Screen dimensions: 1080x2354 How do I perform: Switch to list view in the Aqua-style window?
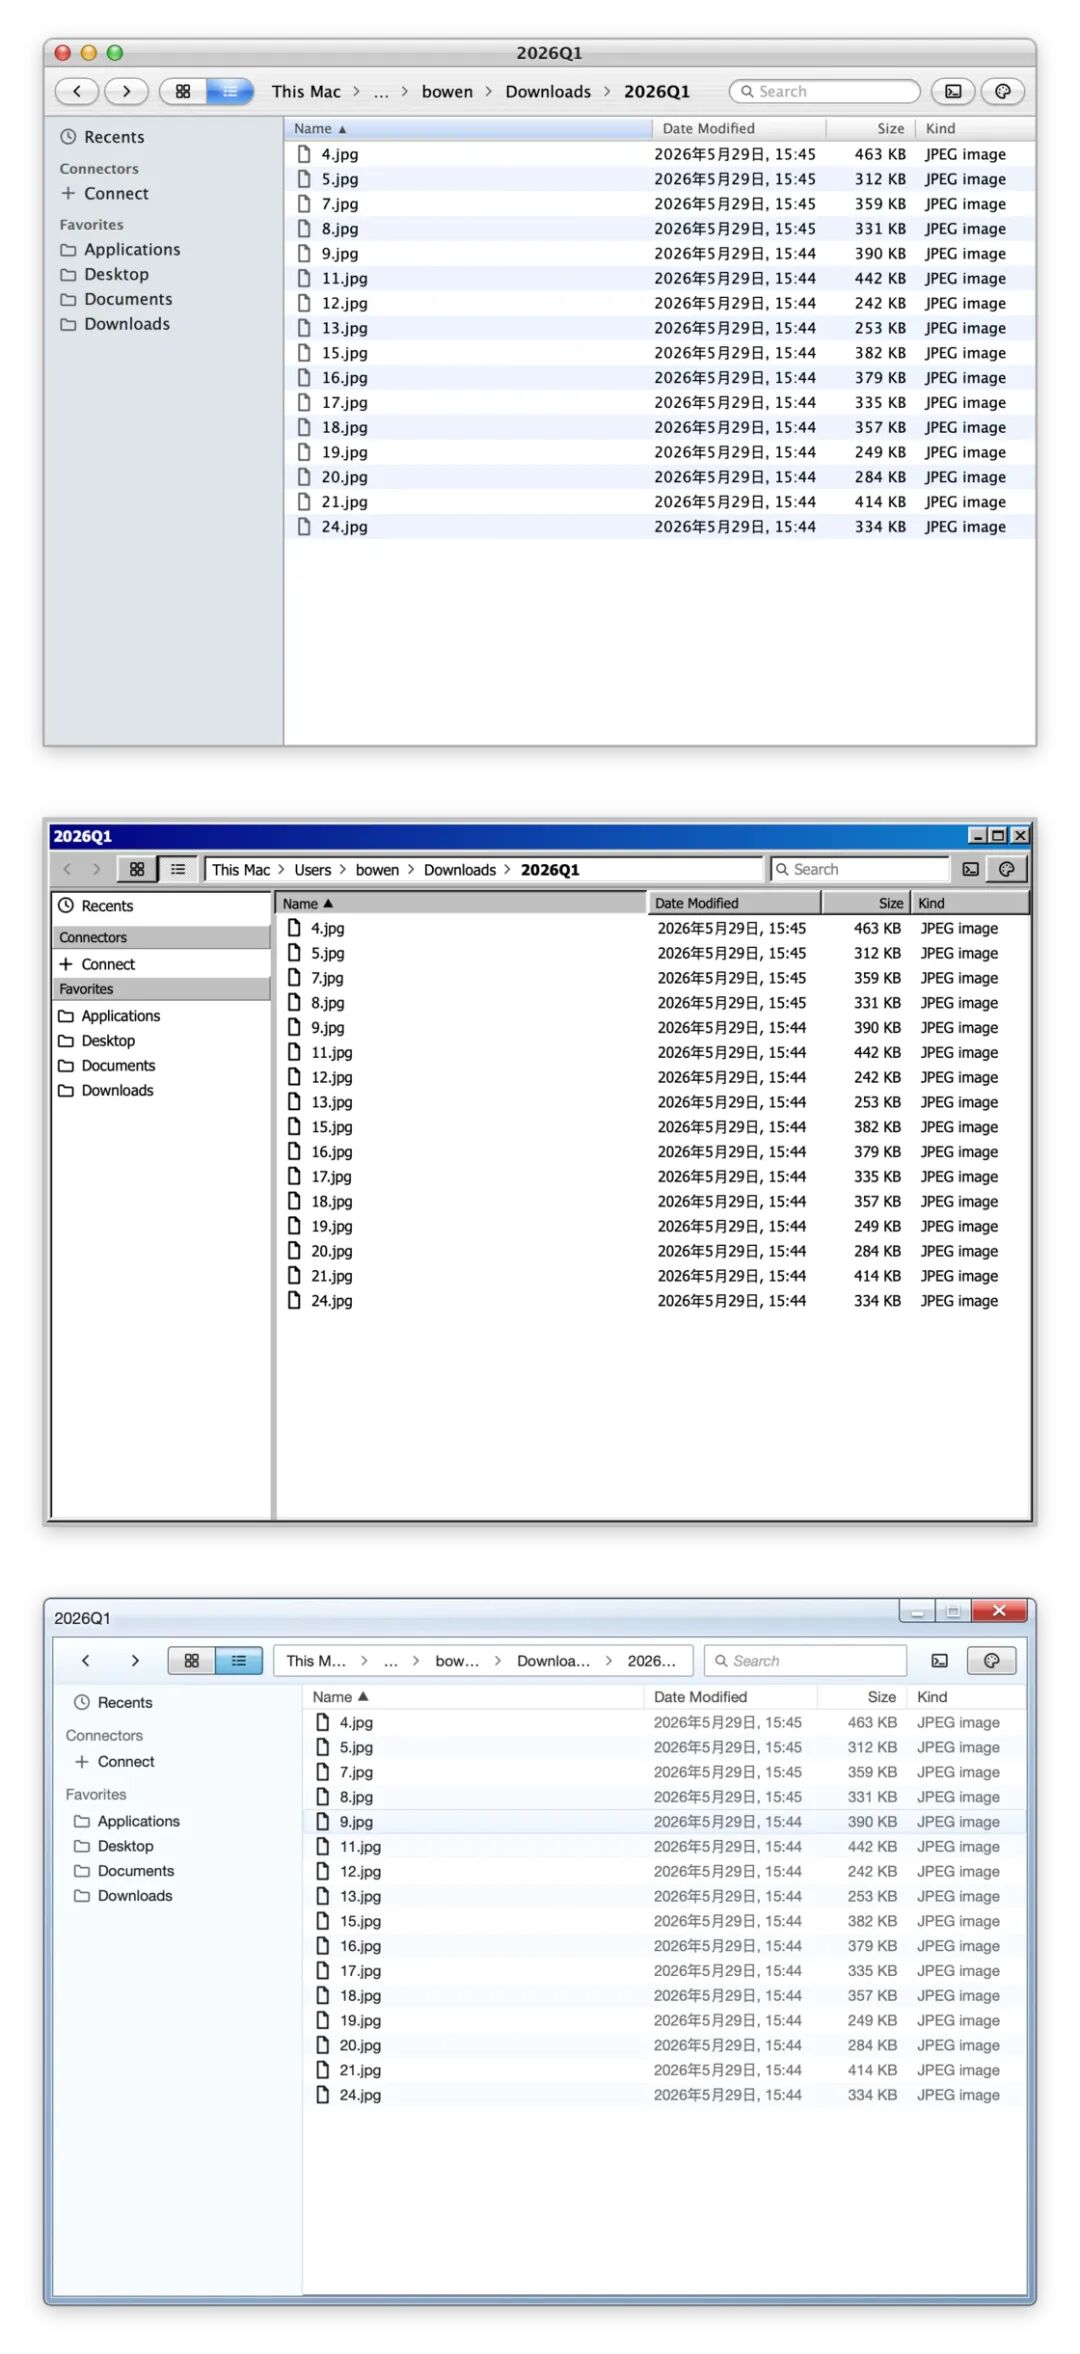[x=230, y=91]
